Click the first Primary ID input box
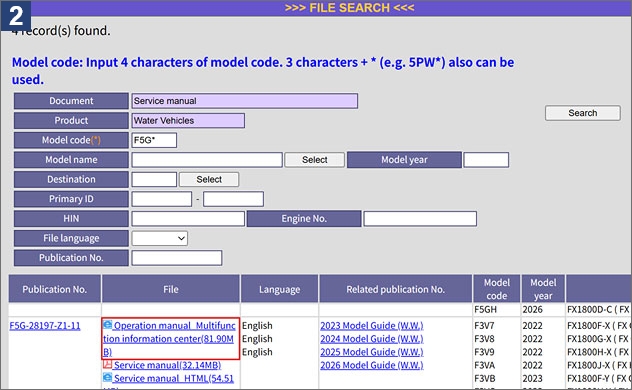The height and width of the screenshot is (390, 632). (x=162, y=199)
